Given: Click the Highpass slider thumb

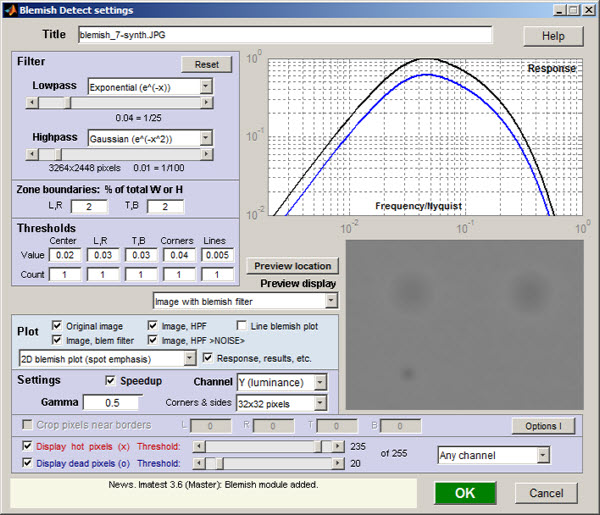Looking at the screenshot, I should (x=58, y=154).
